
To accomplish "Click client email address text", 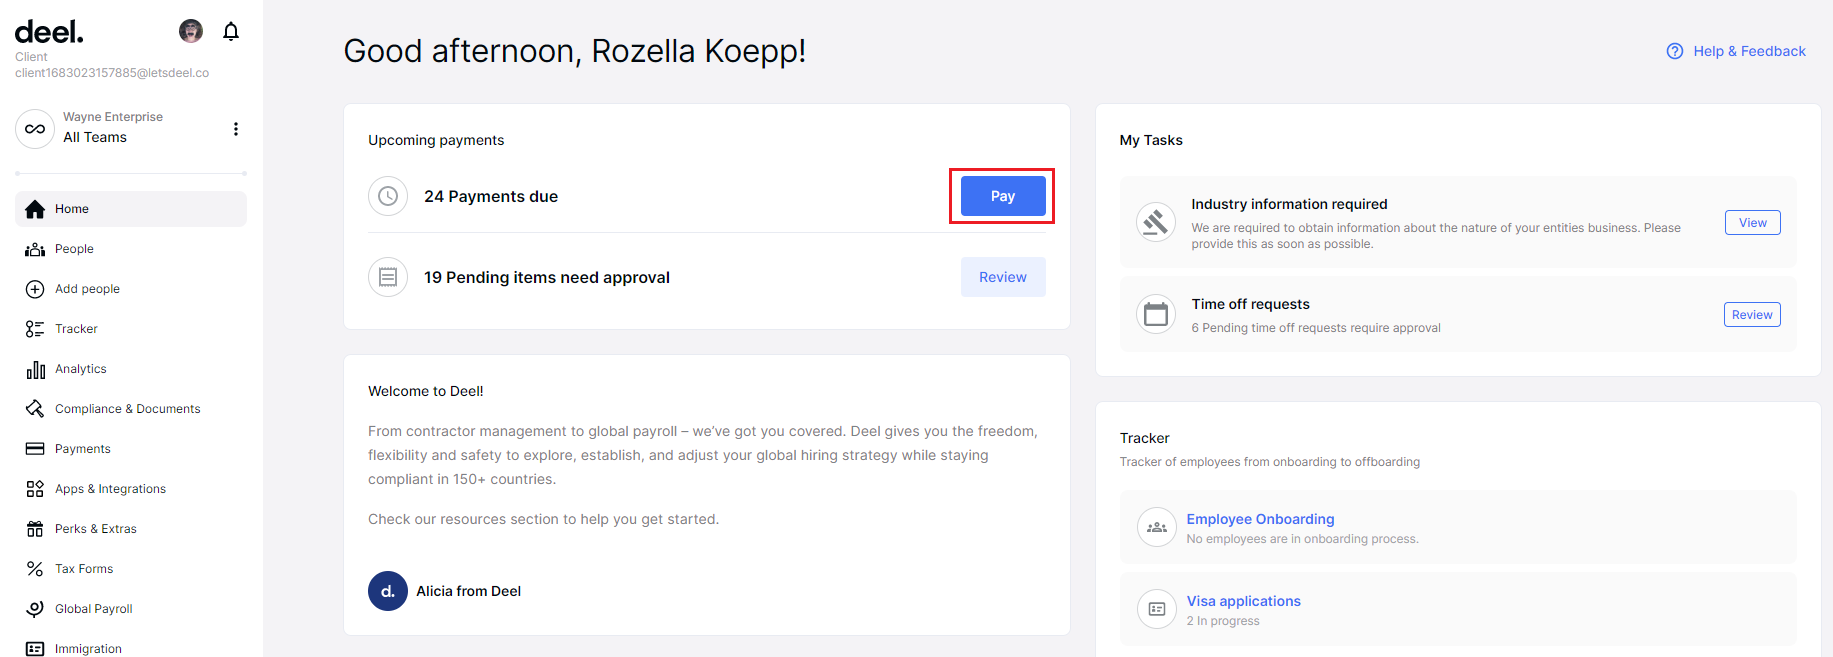I will coord(112,73).
